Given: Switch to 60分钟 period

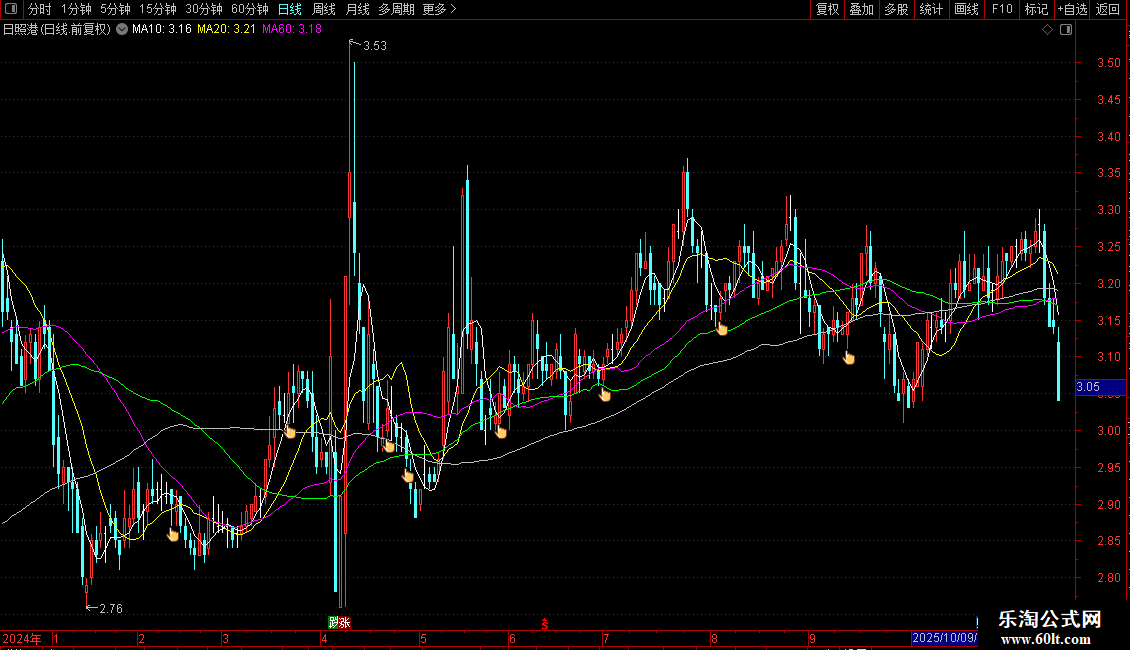Looking at the screenshot, I should click(x=249, y=9).
